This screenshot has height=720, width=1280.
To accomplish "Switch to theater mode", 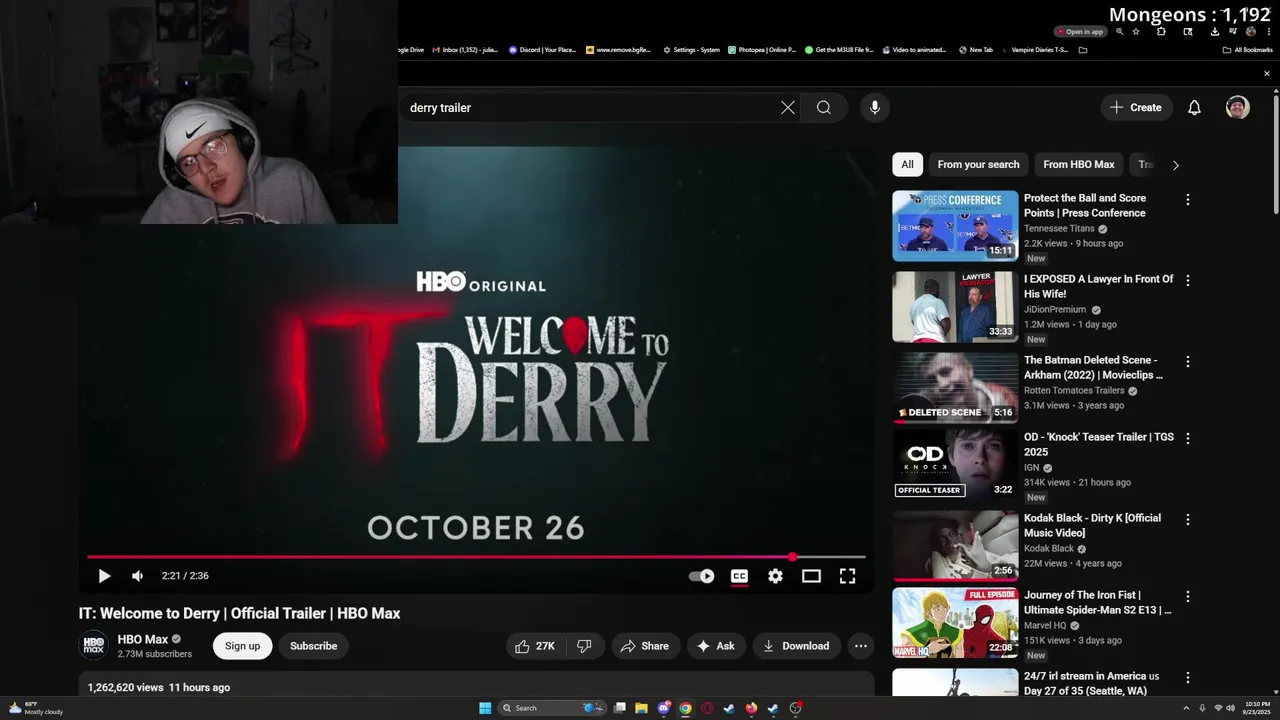I will (811, 576).
